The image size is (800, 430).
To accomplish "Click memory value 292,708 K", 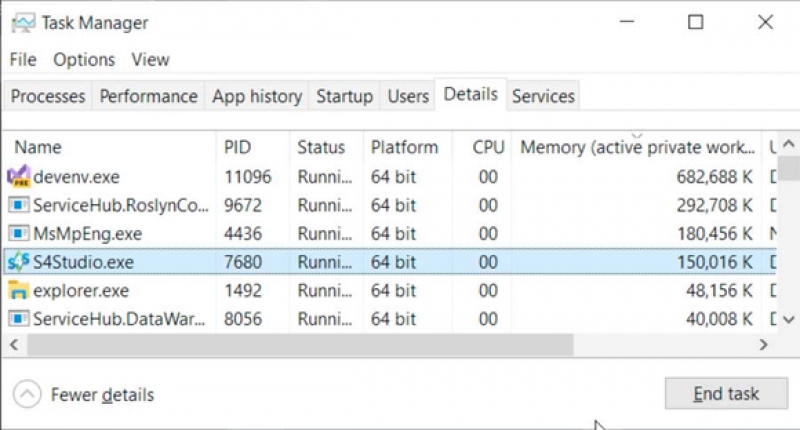I will [x=714, y=206].
